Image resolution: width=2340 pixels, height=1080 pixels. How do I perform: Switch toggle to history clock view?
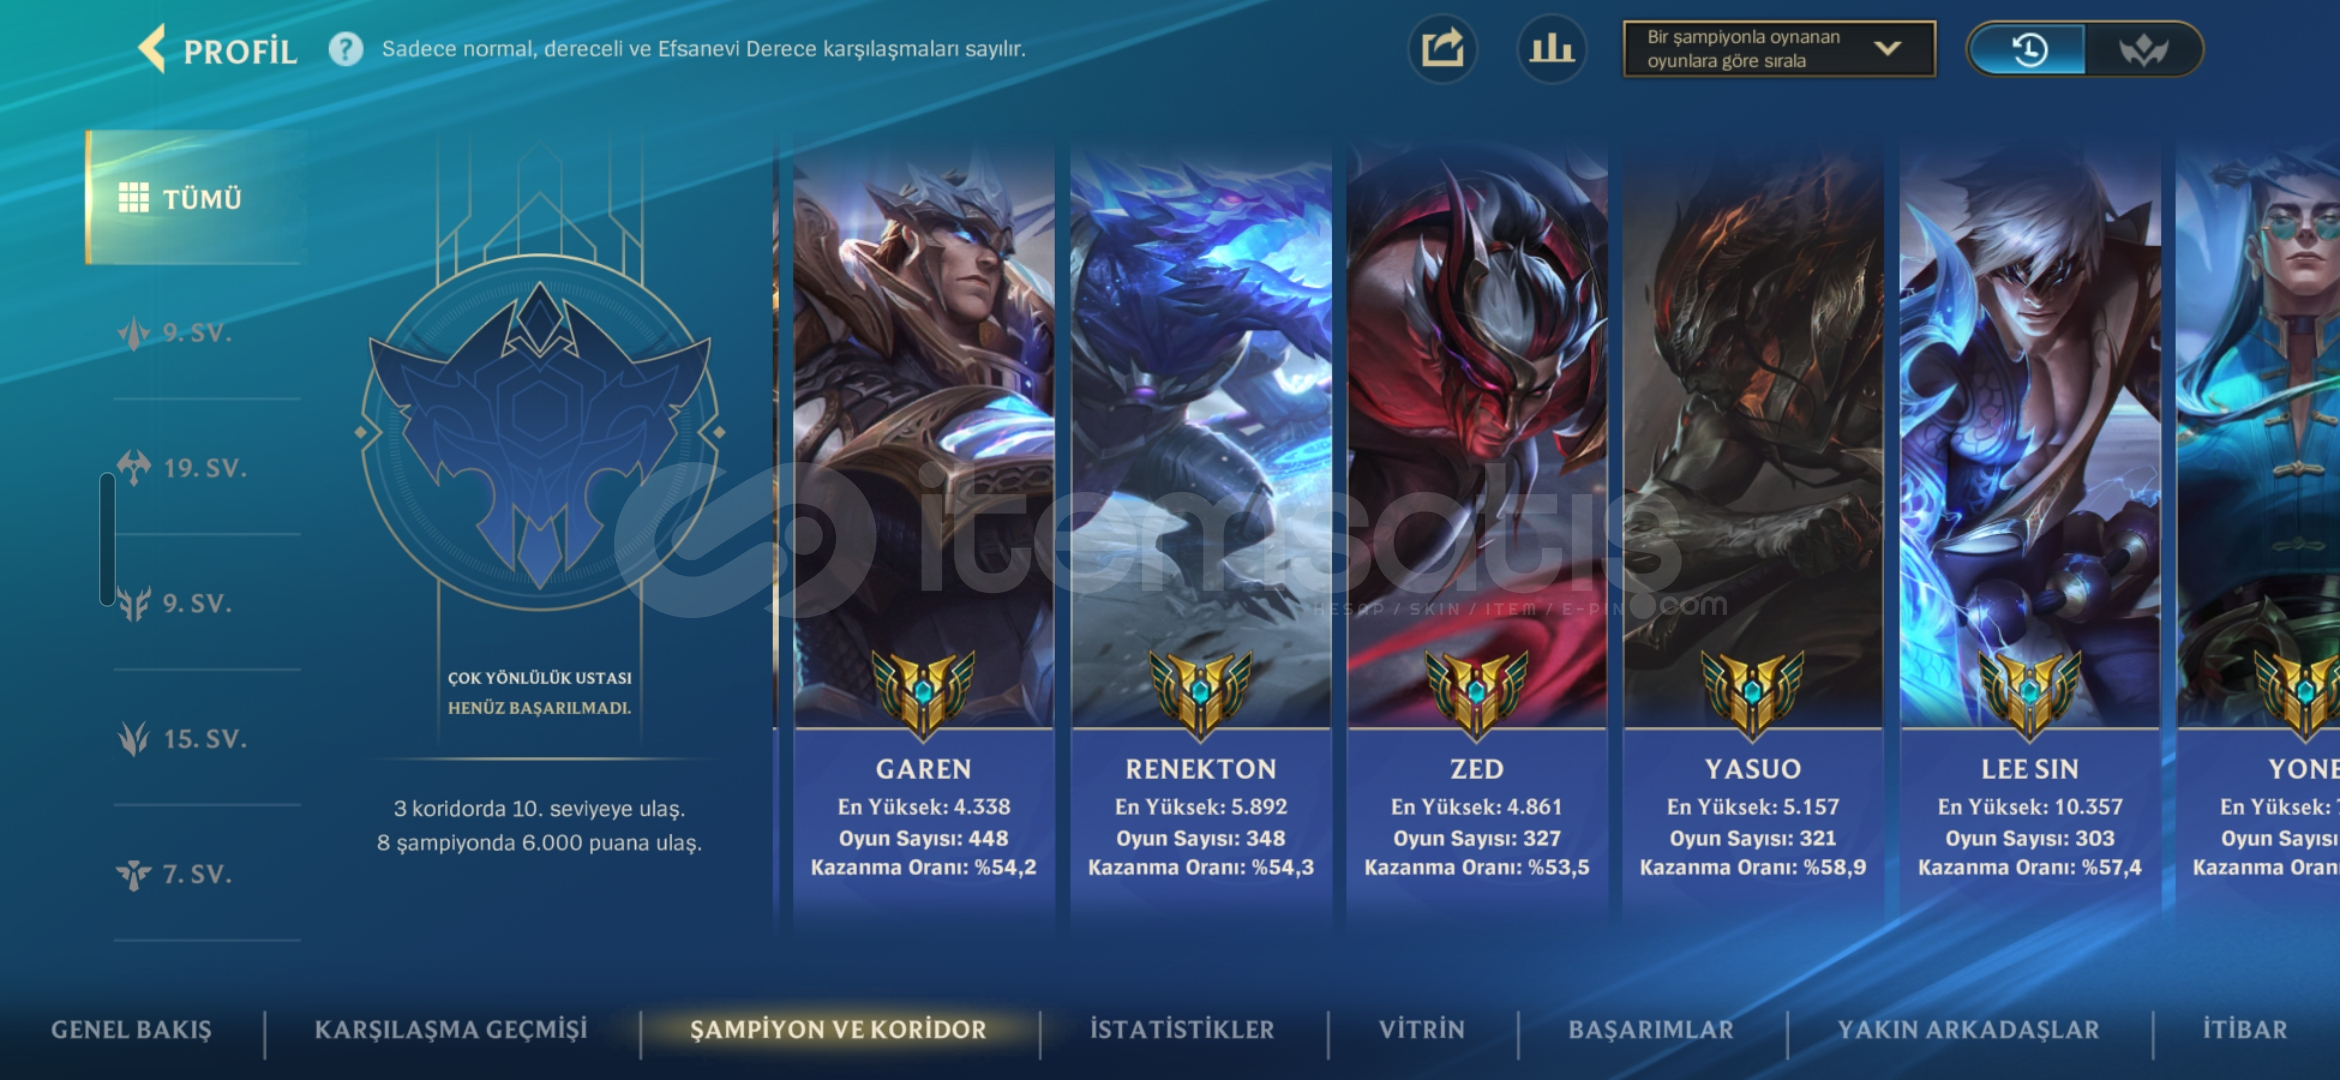tap(2028, 49)
